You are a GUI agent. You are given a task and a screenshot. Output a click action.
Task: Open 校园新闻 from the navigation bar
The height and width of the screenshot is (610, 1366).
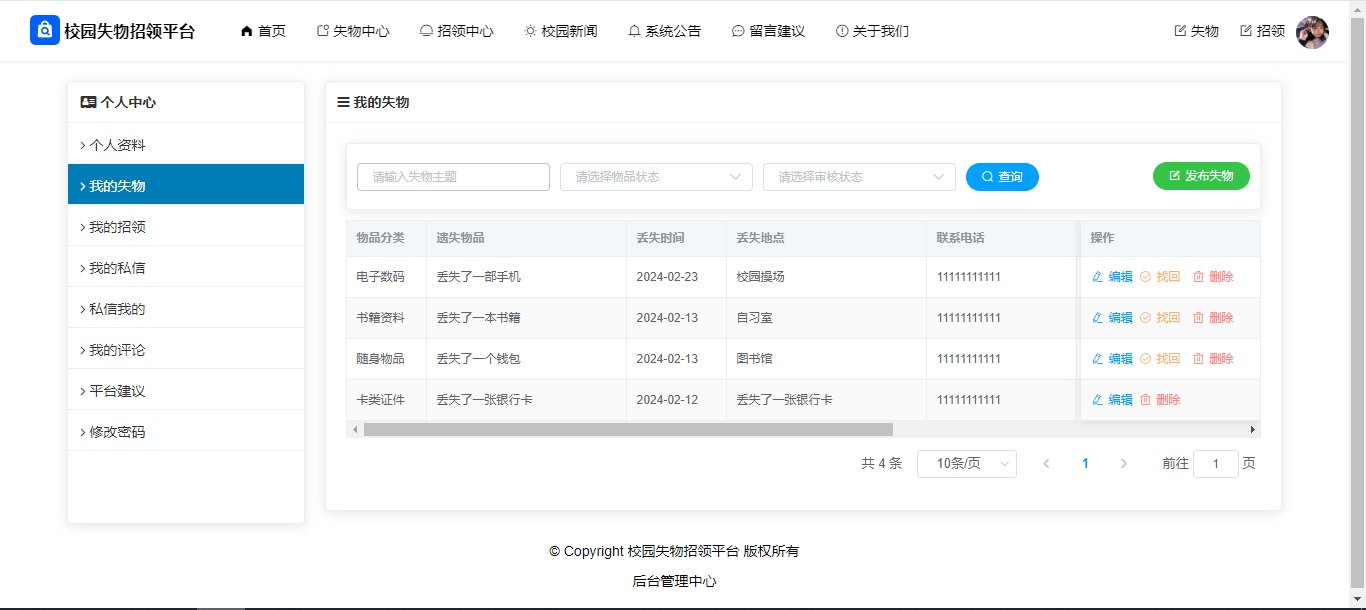[560, 31]
